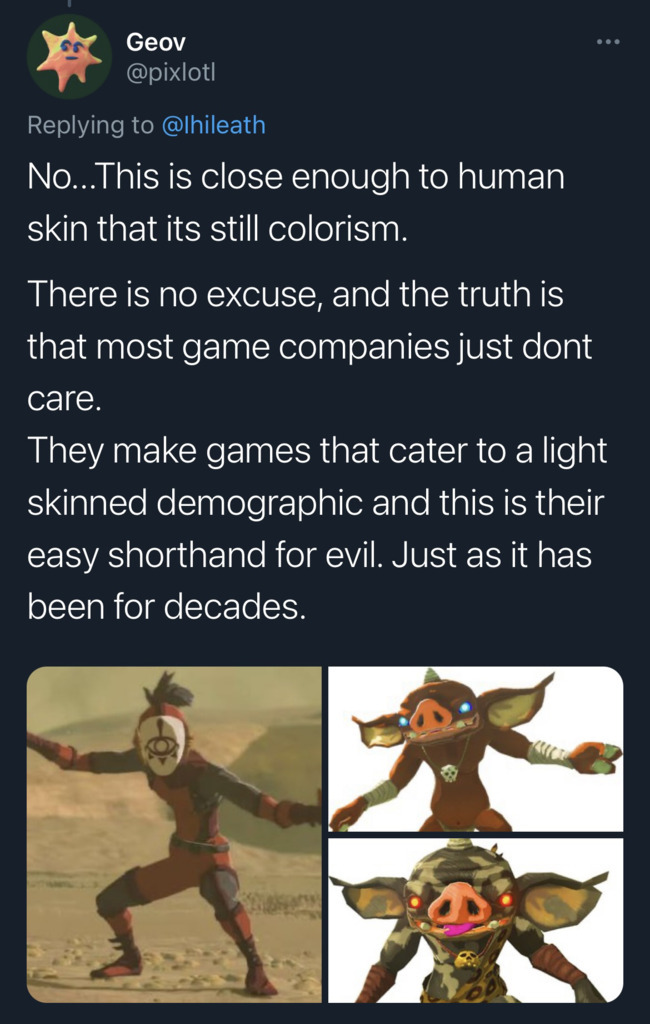
Task: Open the Geov display name profile
Action: 156,42
